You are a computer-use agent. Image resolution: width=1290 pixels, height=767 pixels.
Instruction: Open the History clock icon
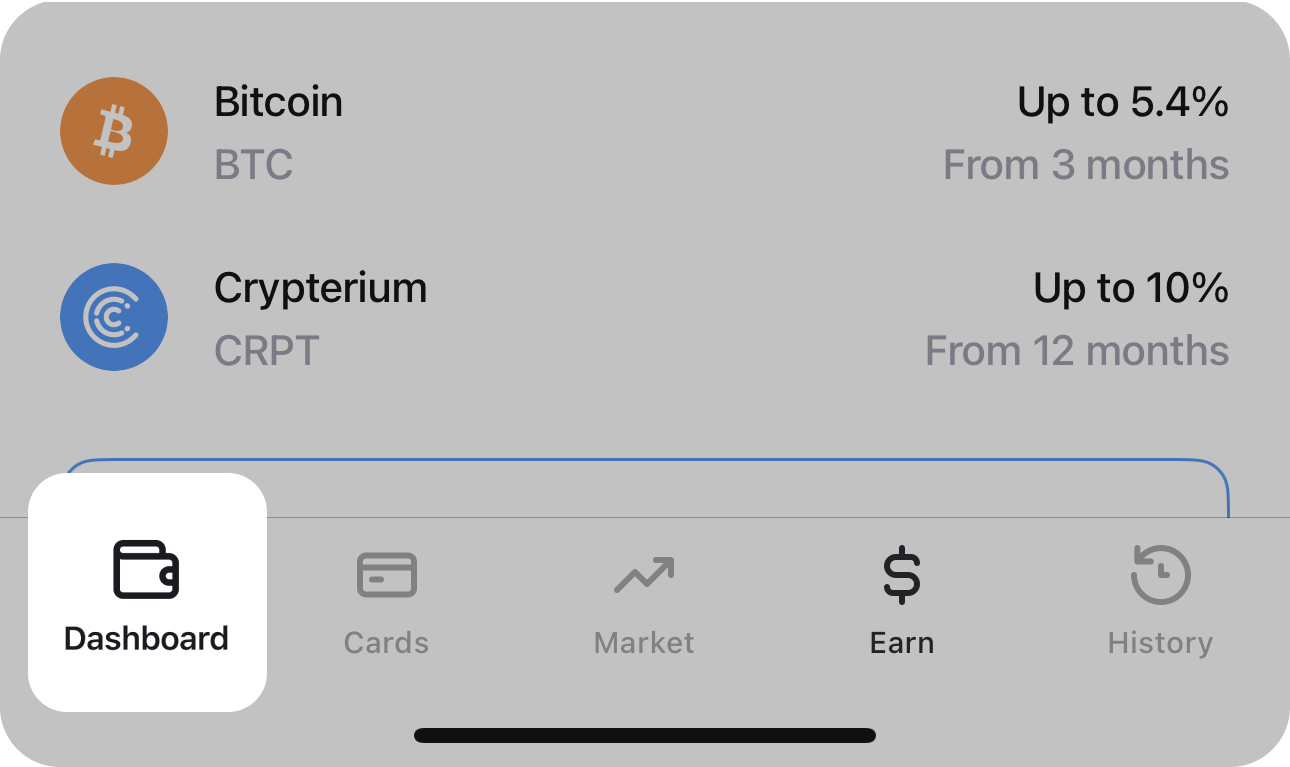tap(1160, 573)
